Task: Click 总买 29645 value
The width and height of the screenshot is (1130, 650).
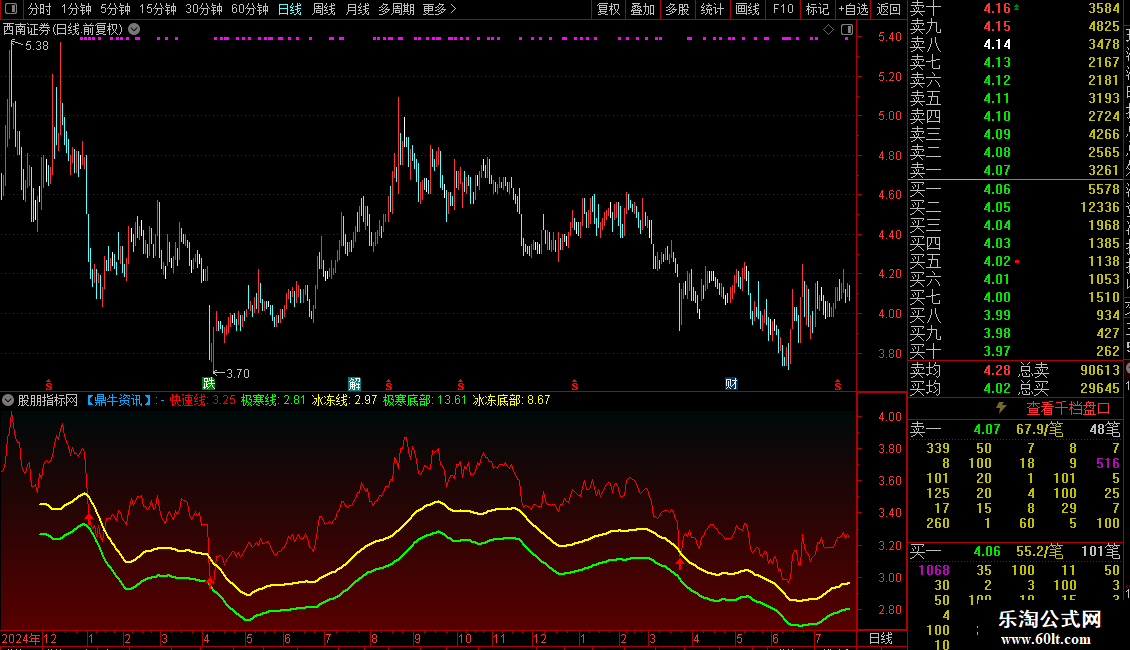Action: 1100,388
